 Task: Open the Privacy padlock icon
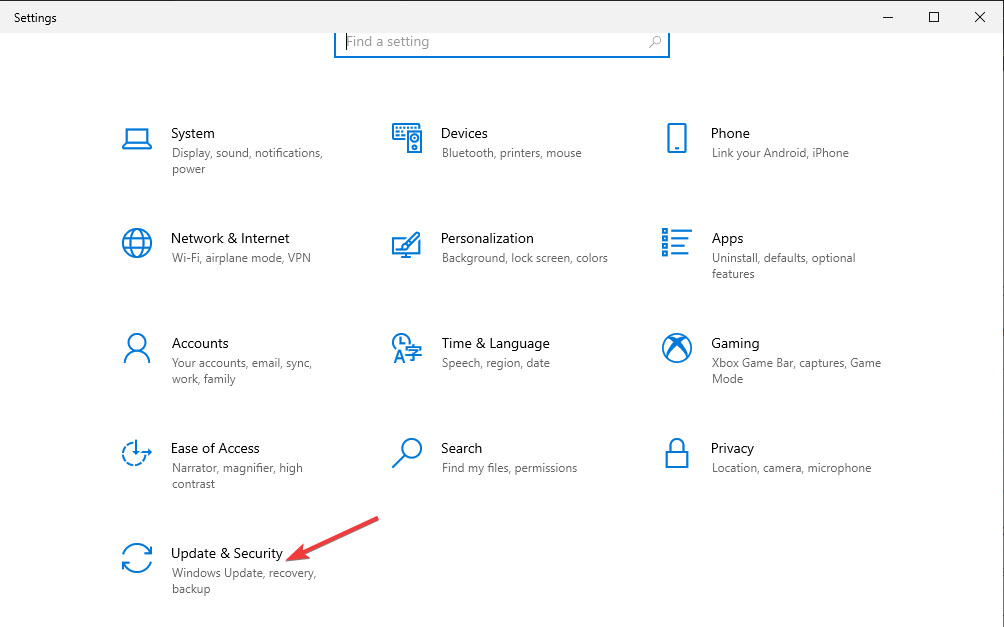pos(677,453)
